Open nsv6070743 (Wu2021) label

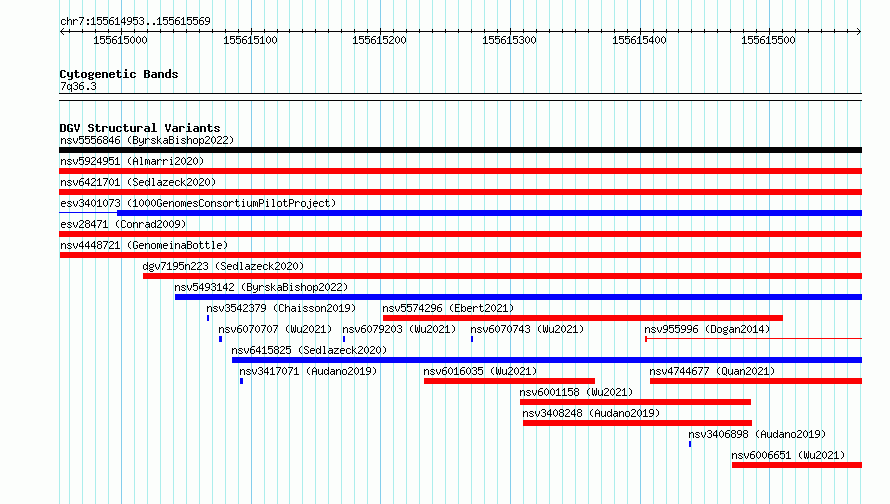coord(527,329)
